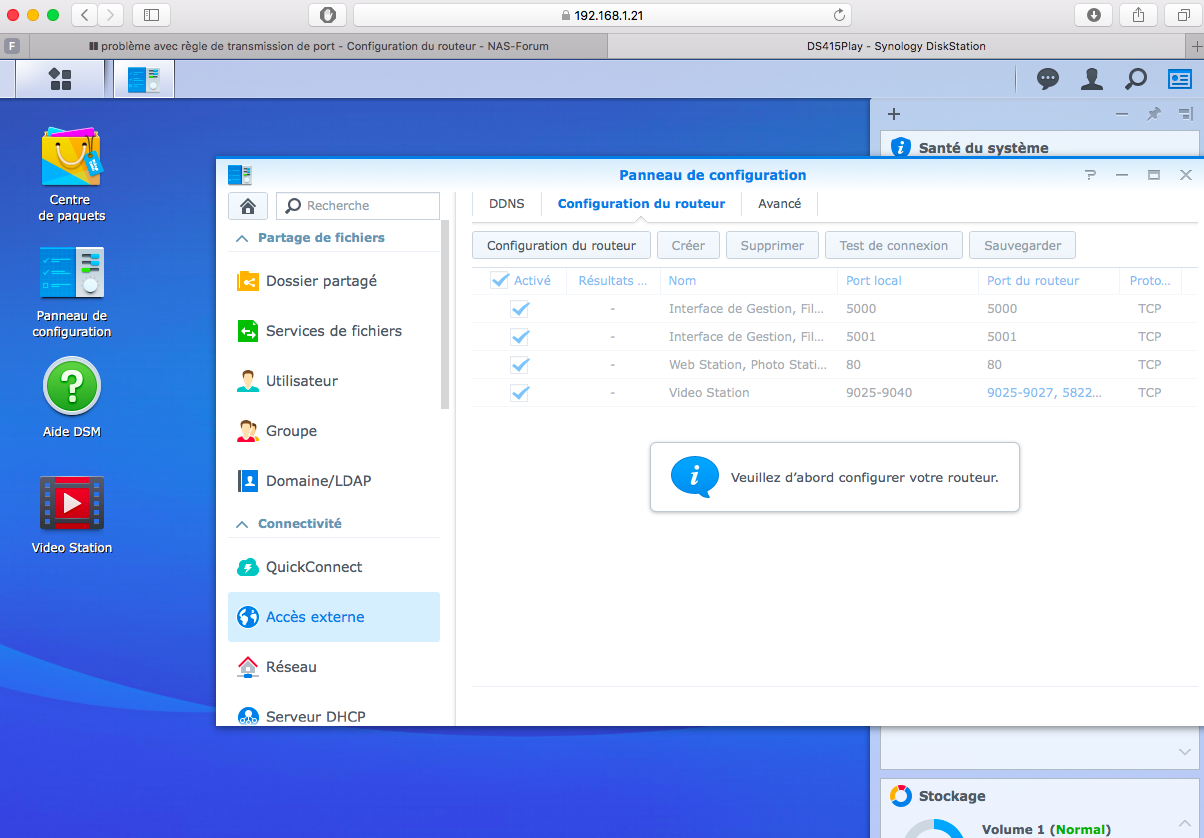1204x838 pixels.
Task: Click the Configuration du routeur button
Action: pyautogui.click(x=561, y=246)
